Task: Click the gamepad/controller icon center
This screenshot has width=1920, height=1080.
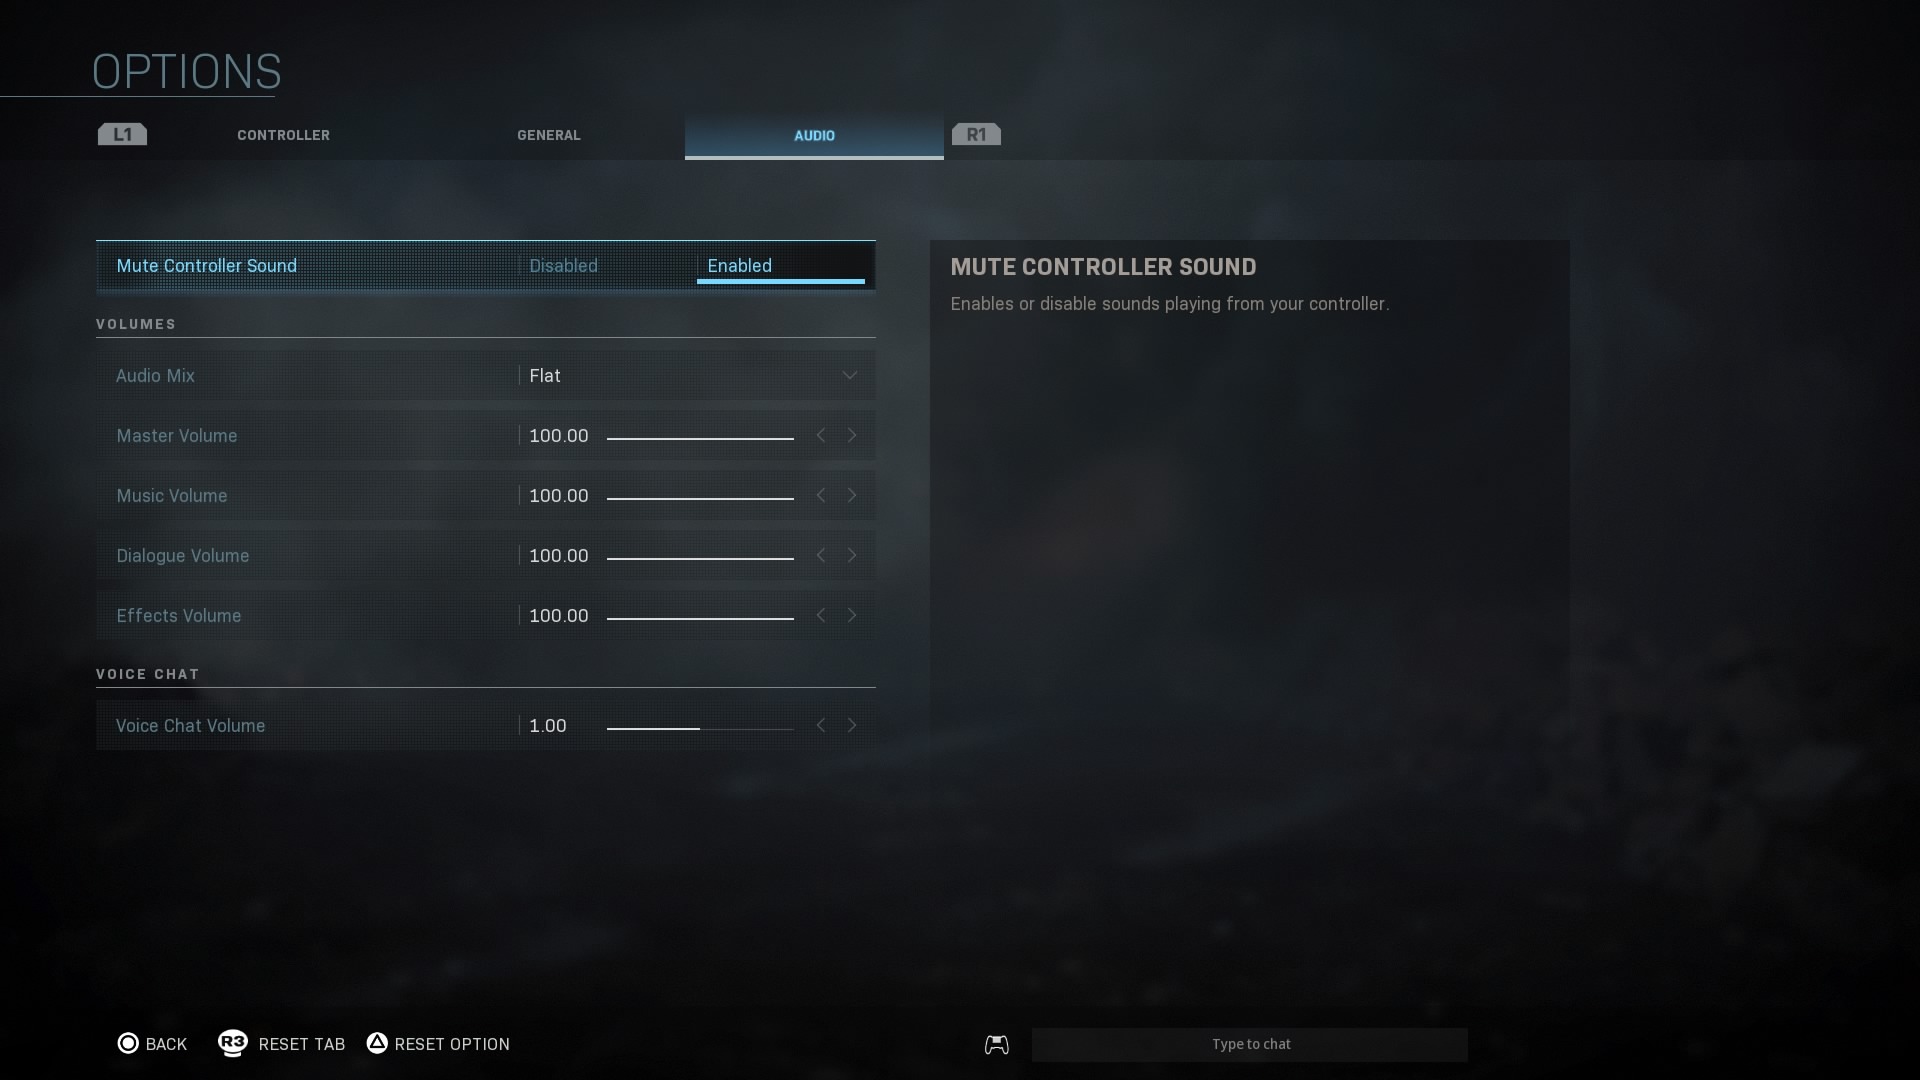Action: [x=997, y=1044]
